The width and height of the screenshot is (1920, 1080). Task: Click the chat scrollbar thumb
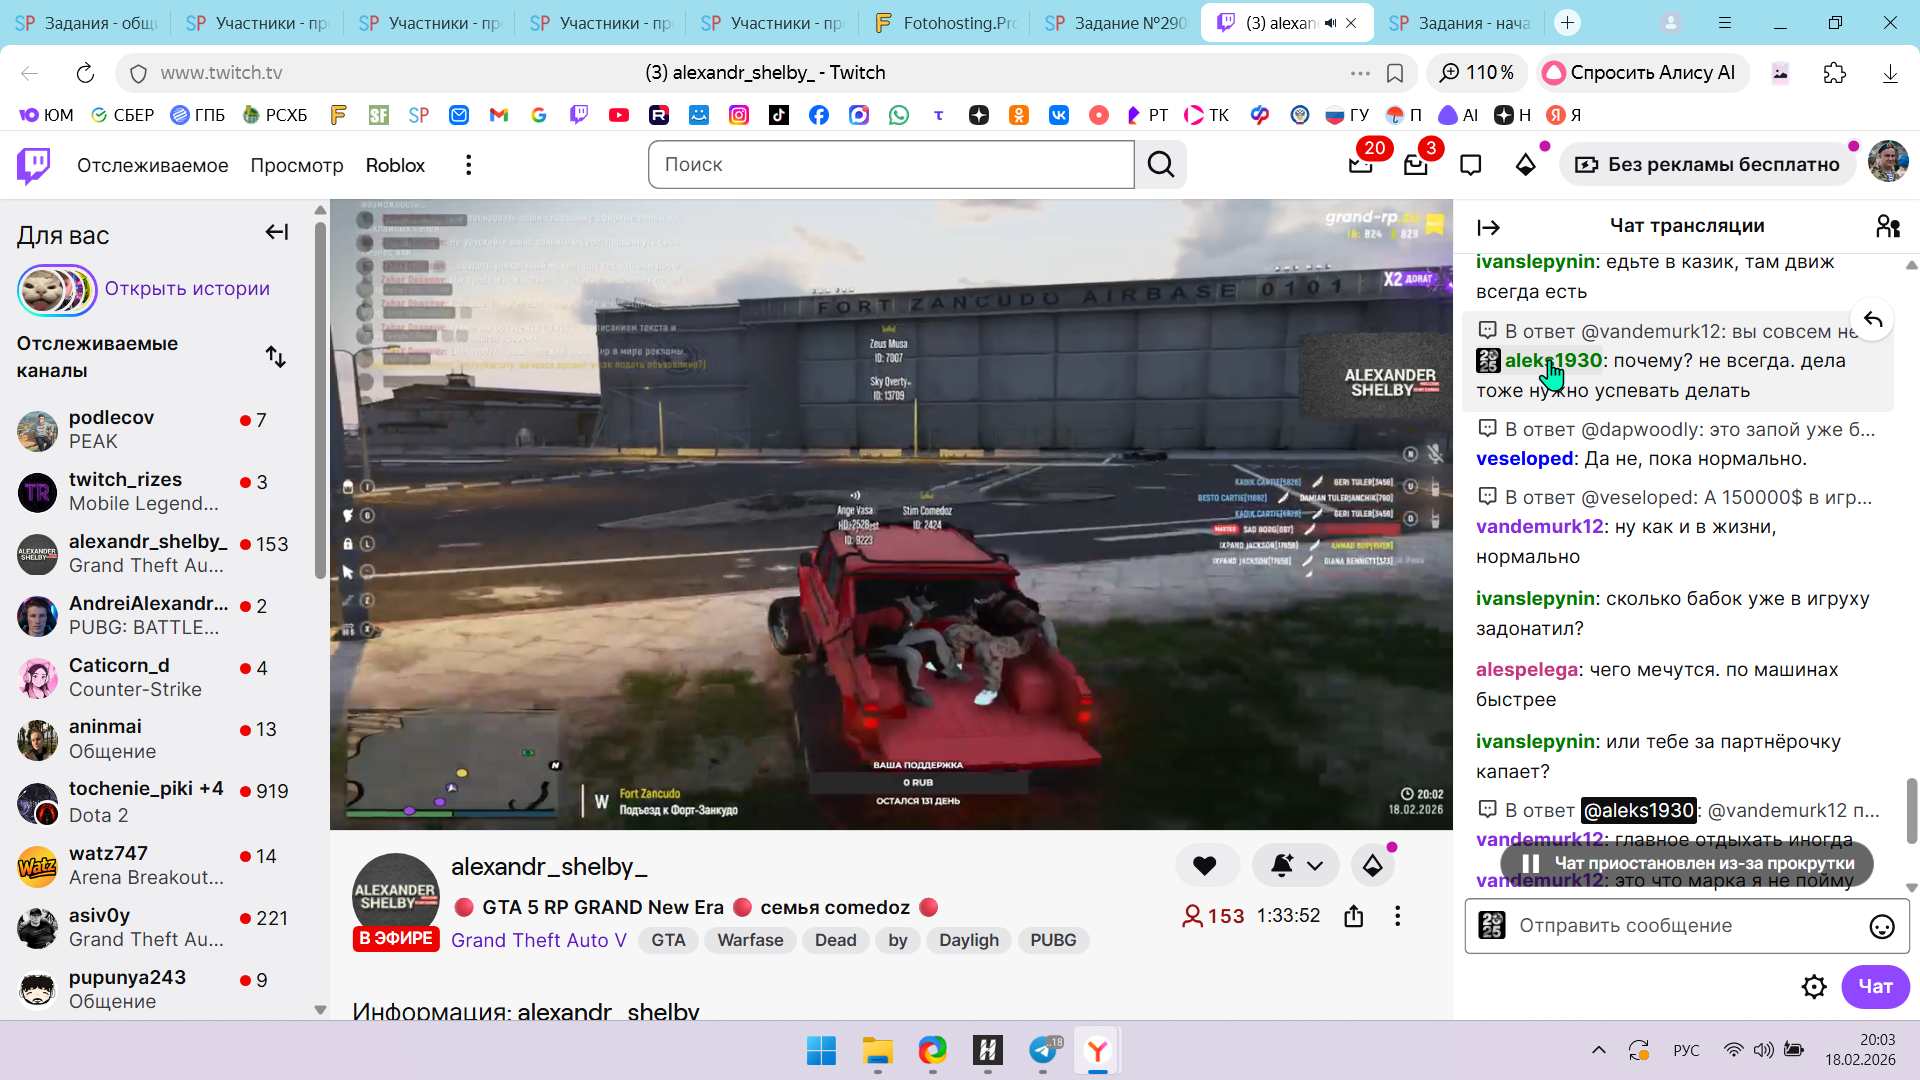tap(1911, 810)
